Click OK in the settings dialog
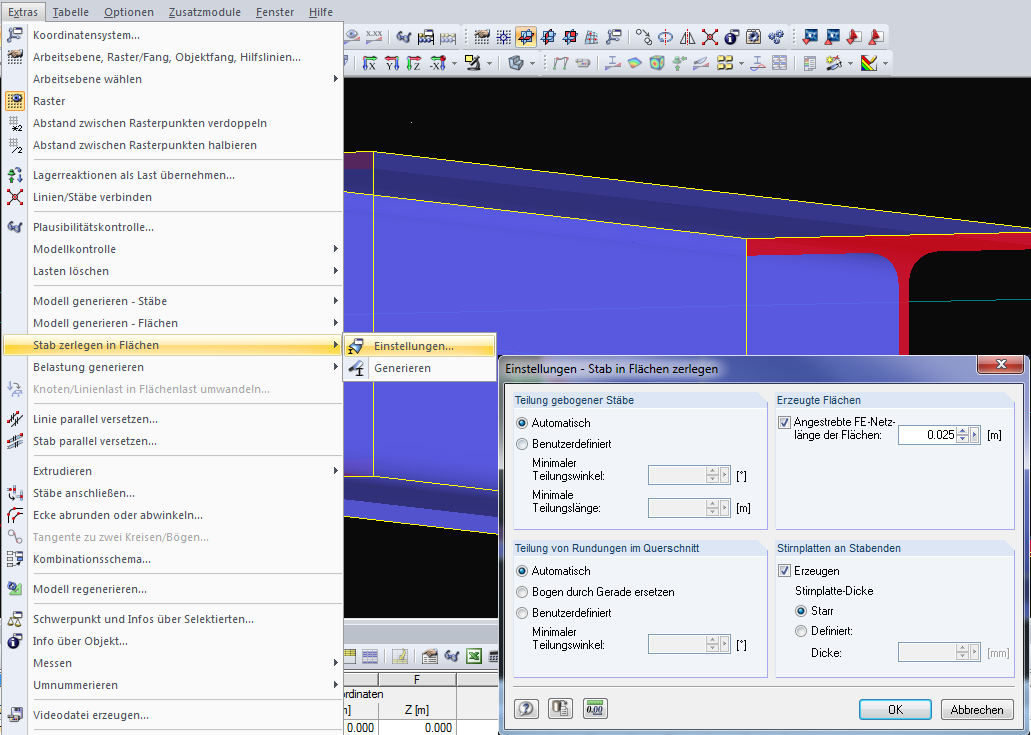Image resolution: width=1031 pixels, height=735 pixels. [x=895, y=709]
